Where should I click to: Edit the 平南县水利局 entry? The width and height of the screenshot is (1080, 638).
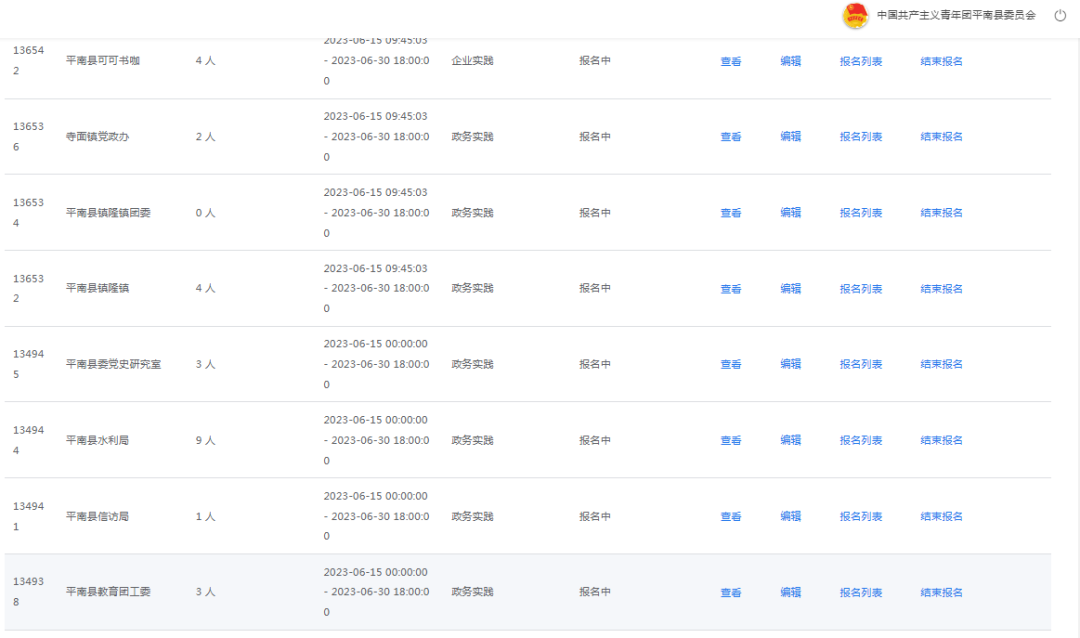[x=790, y=441]
